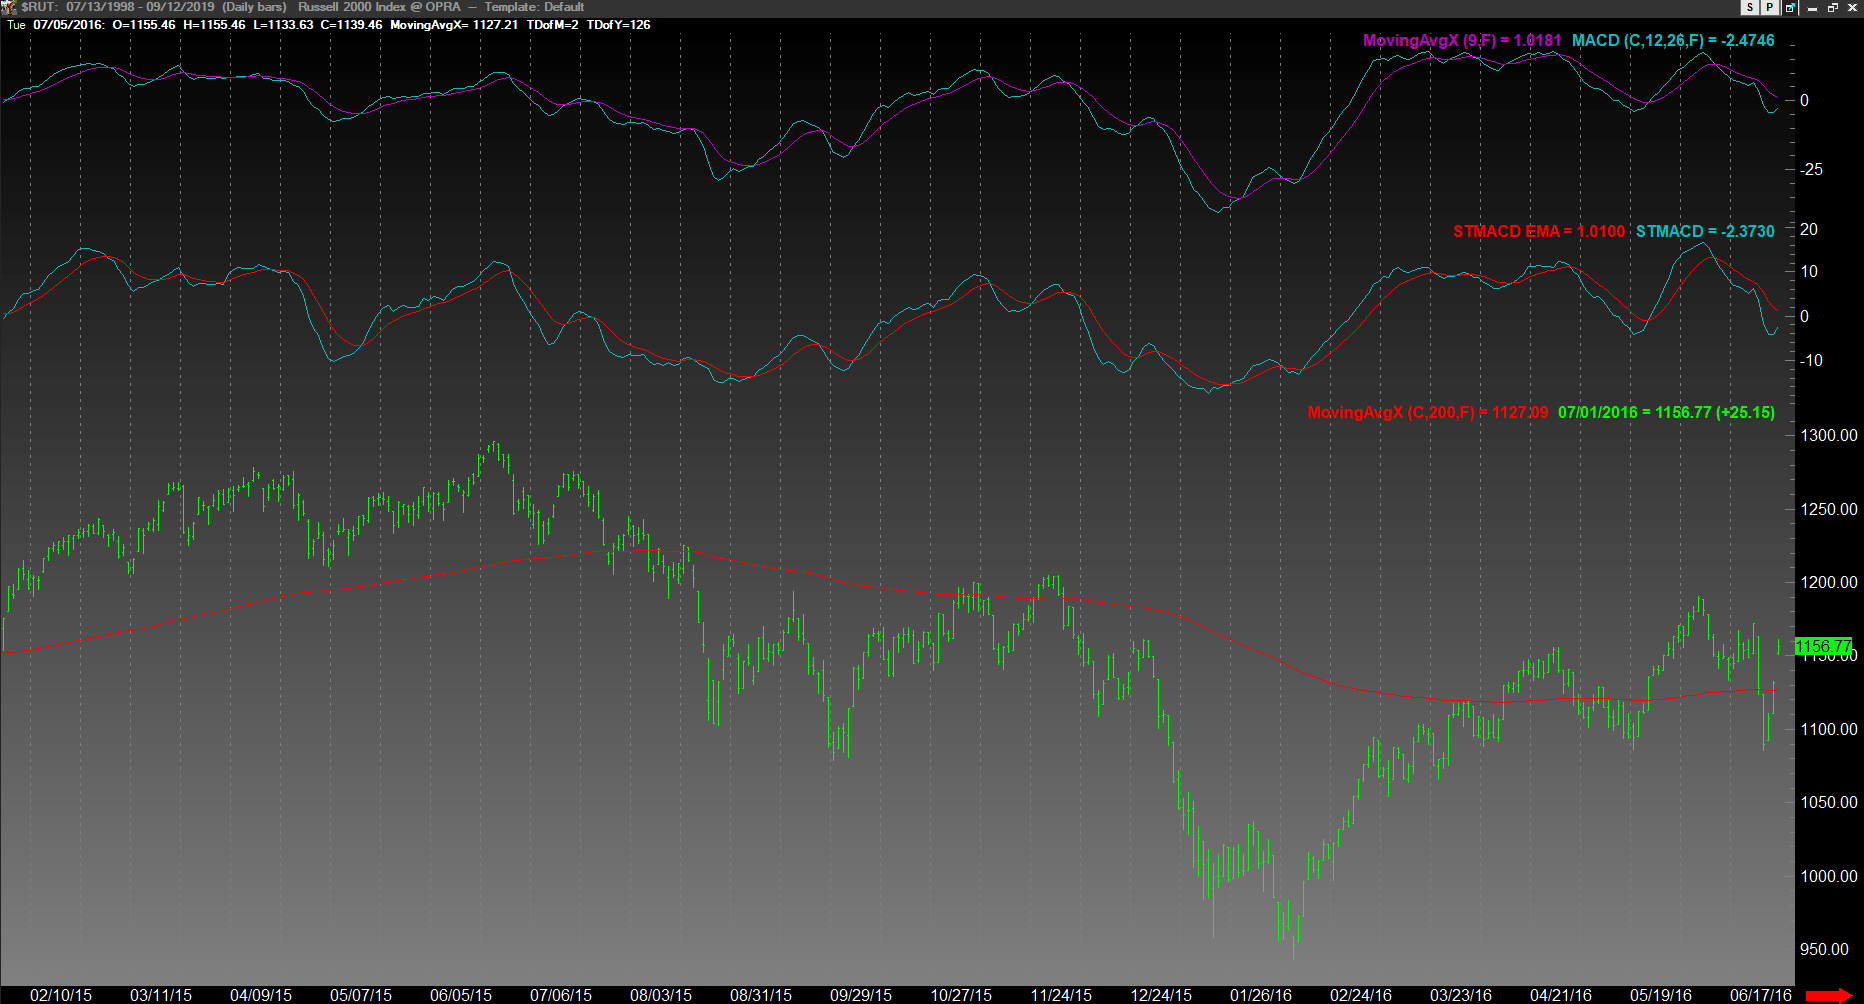Click the 07/01/2016 = 1156.77 (+25.15) label

pyautogui.click(x=1666, y=412)
